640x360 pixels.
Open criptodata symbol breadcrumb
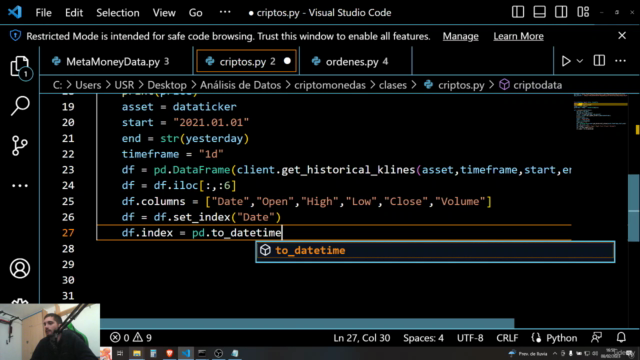[531, 85]
